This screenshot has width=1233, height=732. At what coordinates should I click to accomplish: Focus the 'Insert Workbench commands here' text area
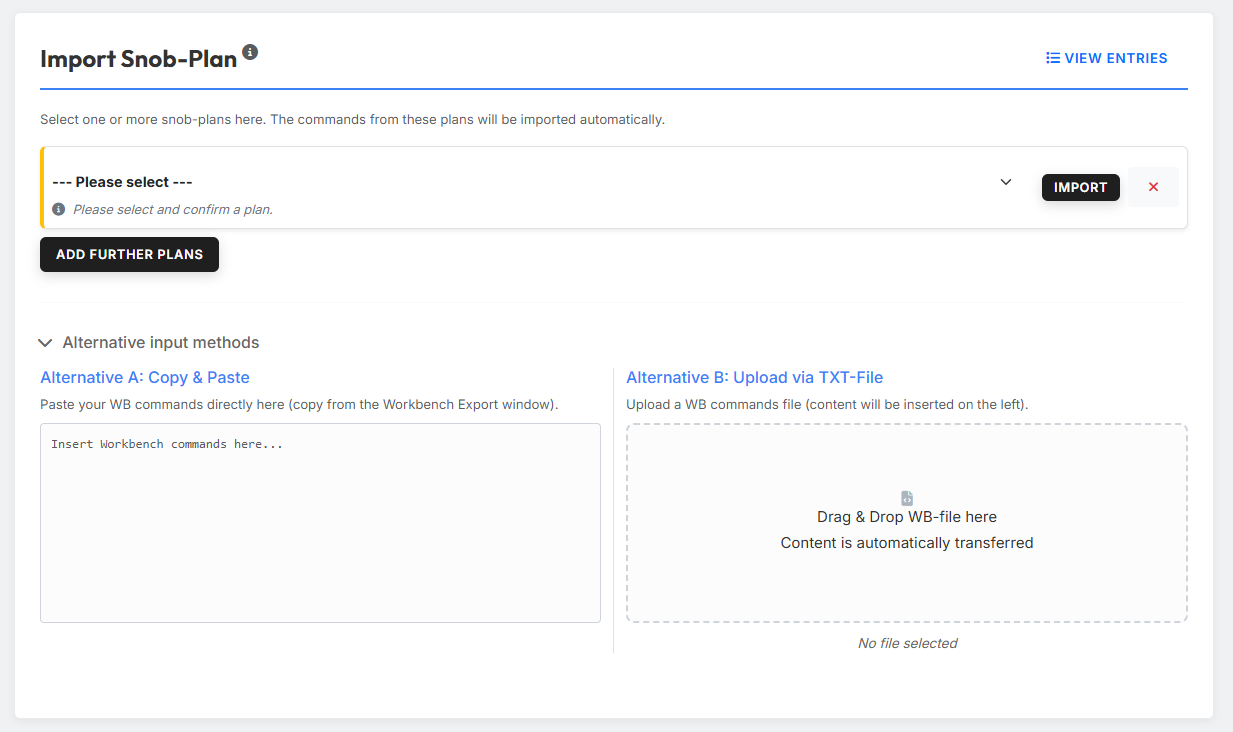pos(320,523)
